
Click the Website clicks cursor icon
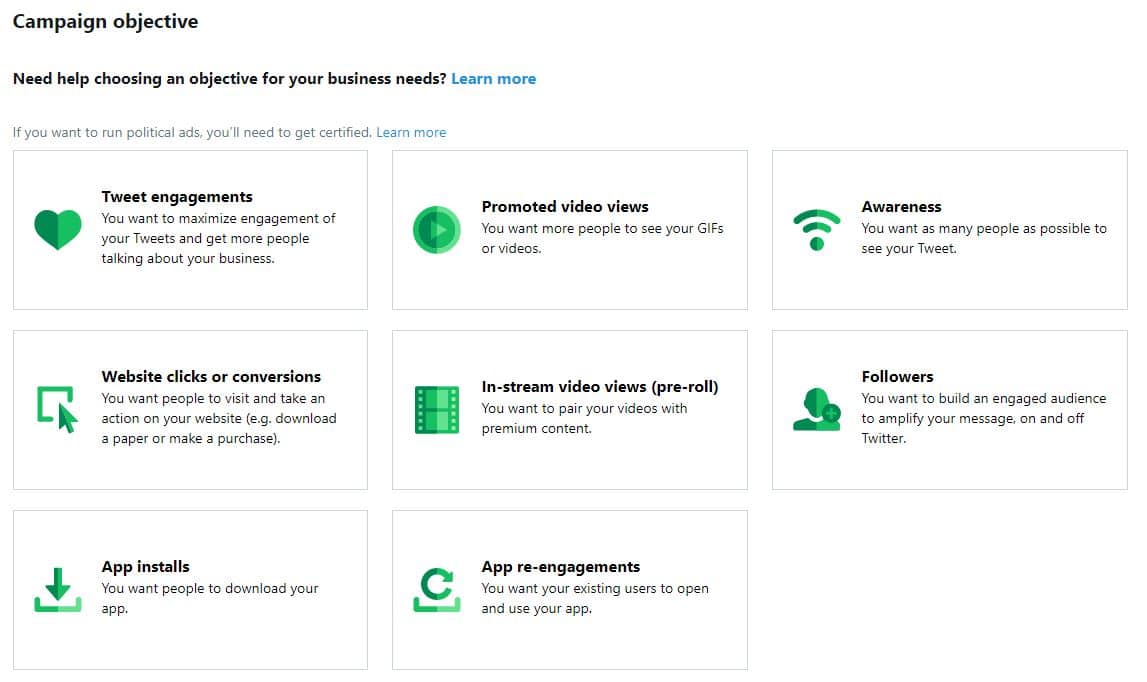coord(57,408)
